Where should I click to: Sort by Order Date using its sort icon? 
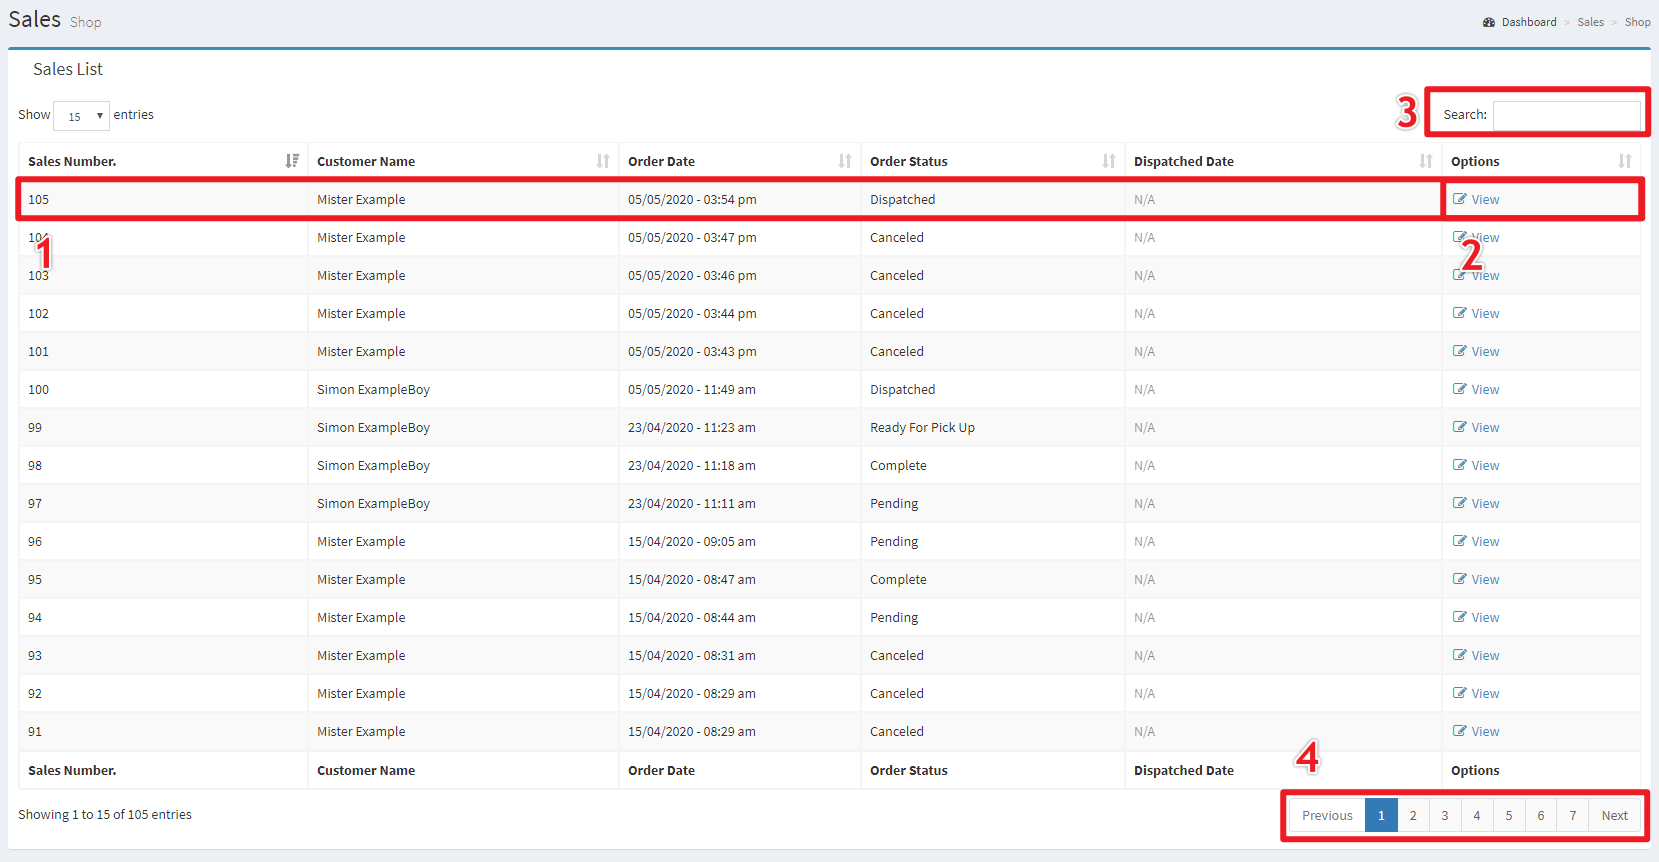(x=845, y=161)
